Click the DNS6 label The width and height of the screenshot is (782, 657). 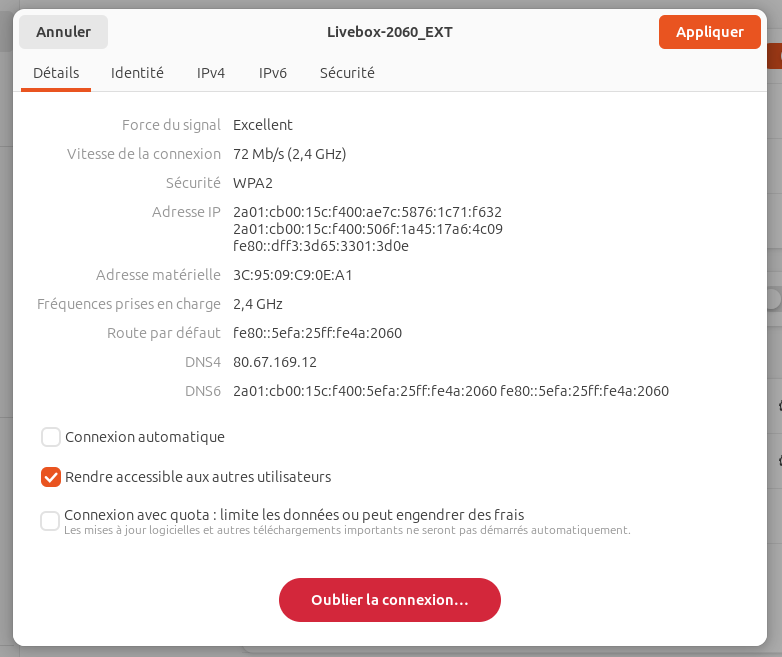tap(202, 391)
